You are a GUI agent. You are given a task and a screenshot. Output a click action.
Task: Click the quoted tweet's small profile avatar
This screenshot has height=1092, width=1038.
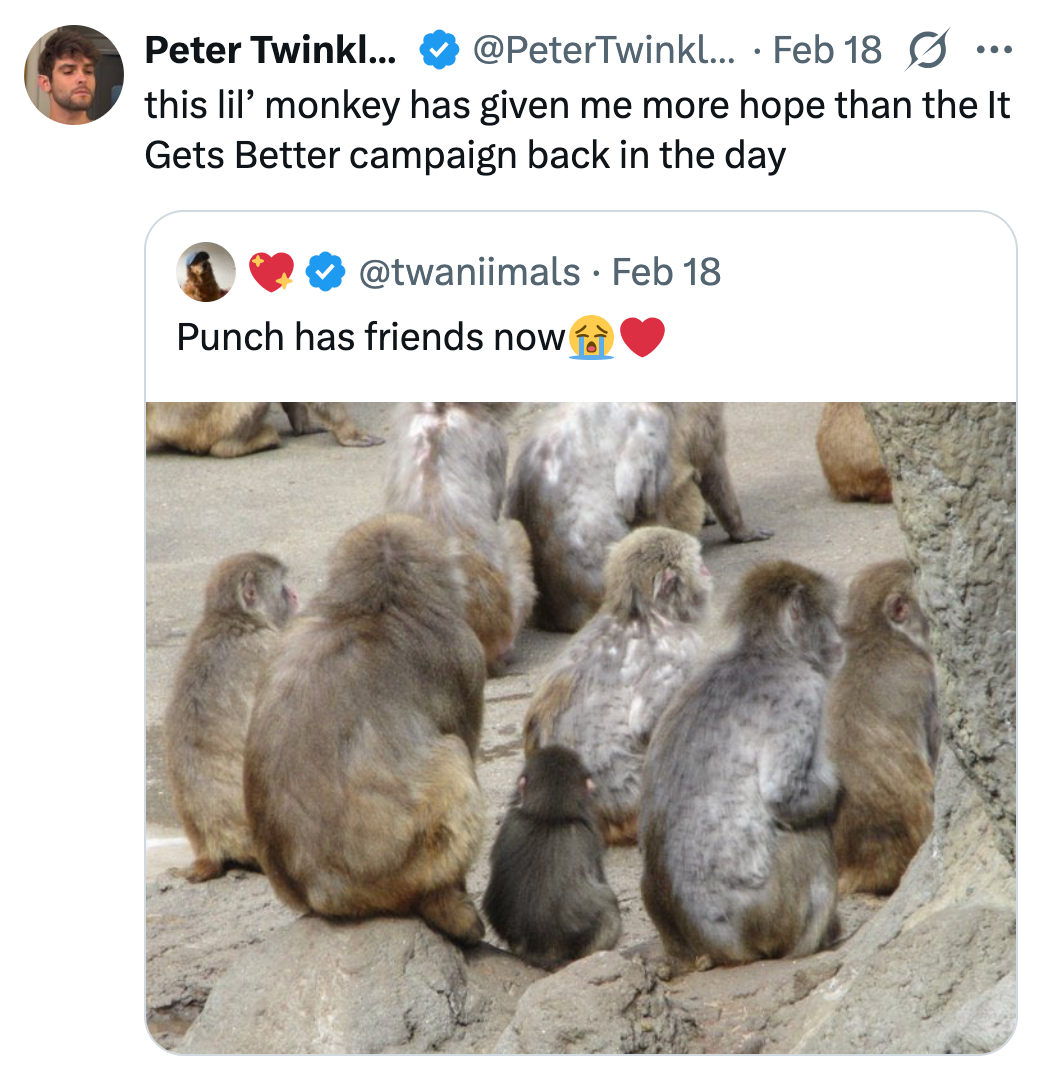tap(206, 271)
